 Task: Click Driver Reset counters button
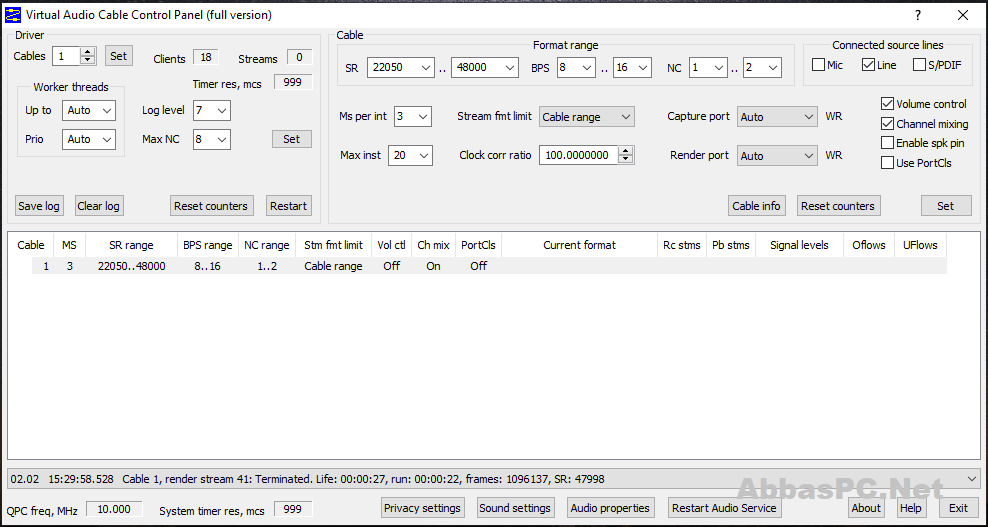point(212,206)
